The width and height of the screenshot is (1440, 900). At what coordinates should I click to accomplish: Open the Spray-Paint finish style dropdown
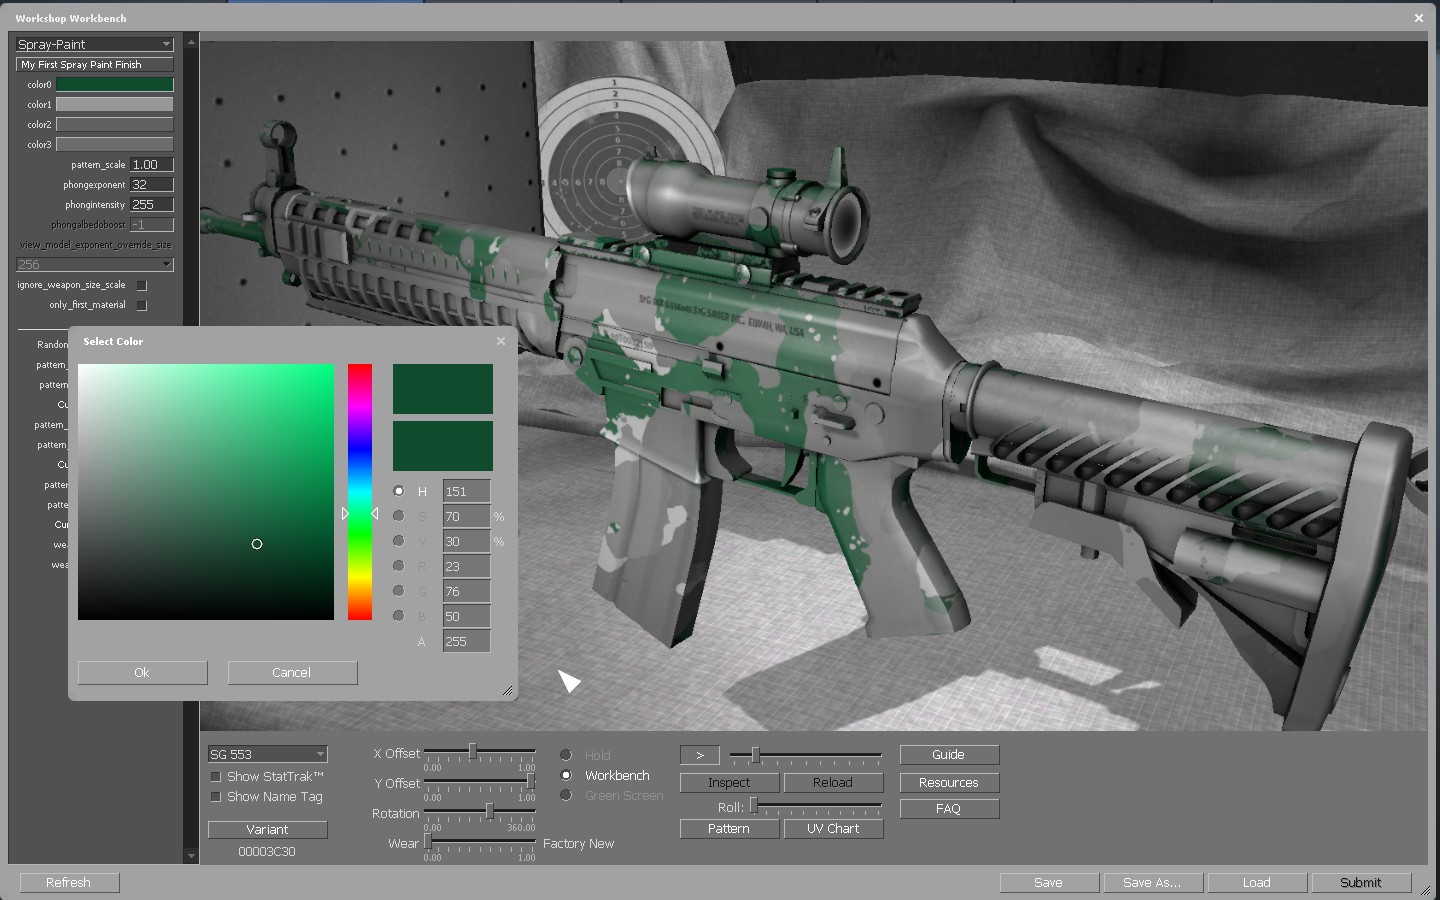click(x=95, y=44)
